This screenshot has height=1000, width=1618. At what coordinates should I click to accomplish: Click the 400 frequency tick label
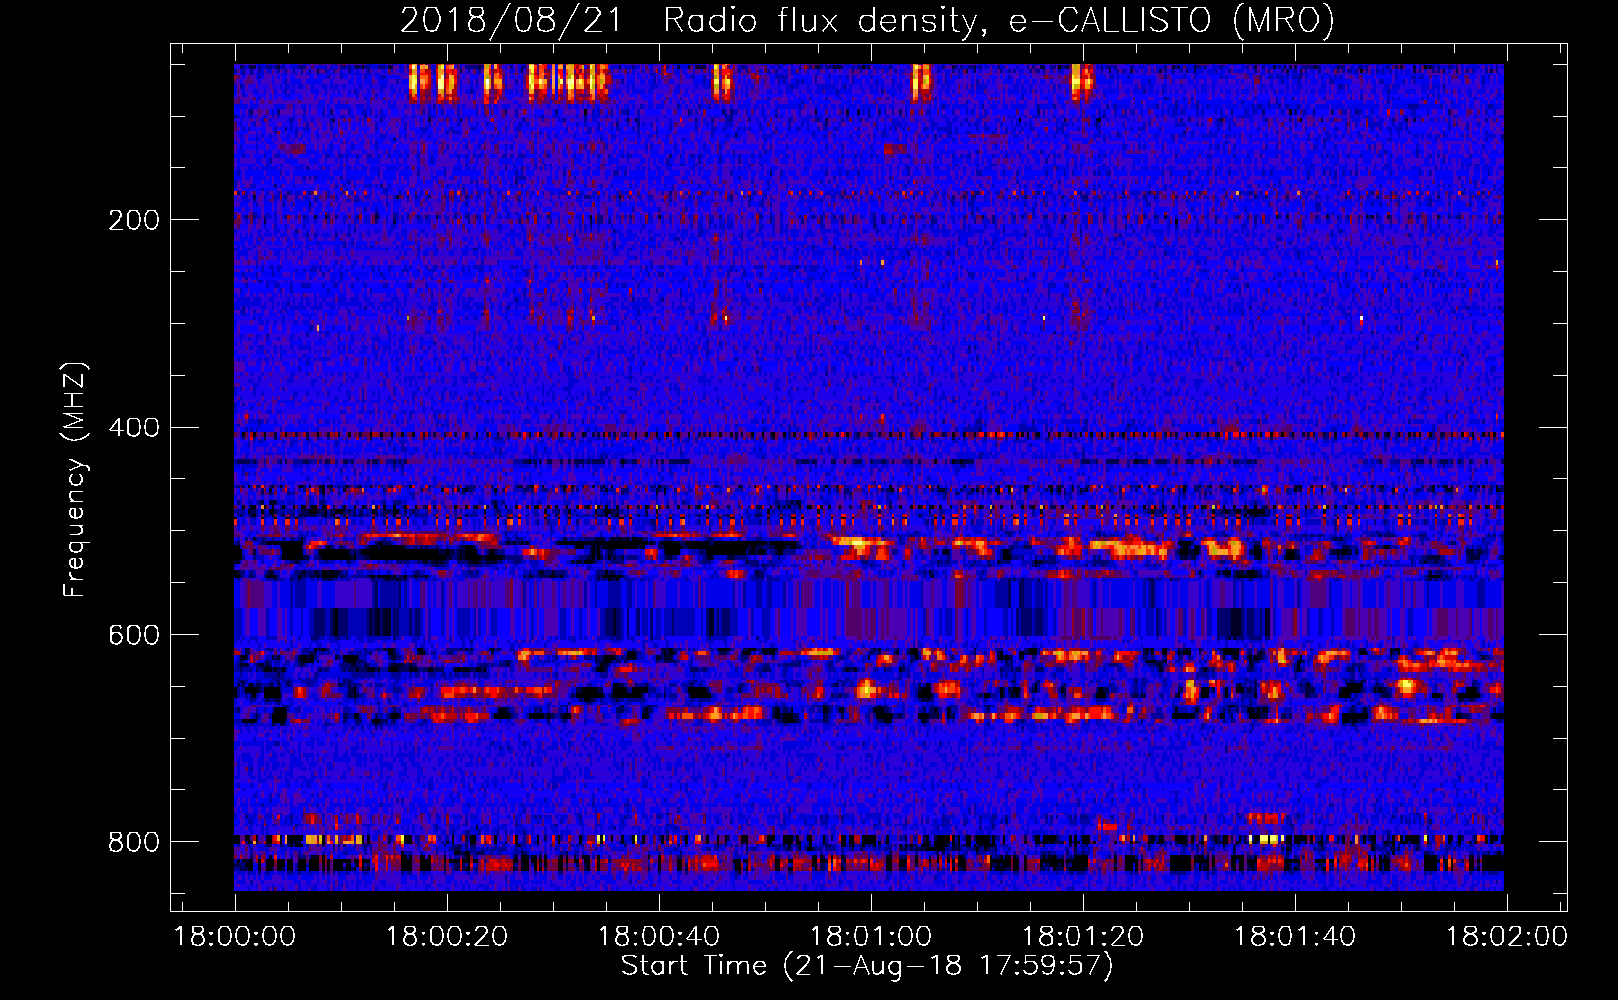tap(134, 428)
